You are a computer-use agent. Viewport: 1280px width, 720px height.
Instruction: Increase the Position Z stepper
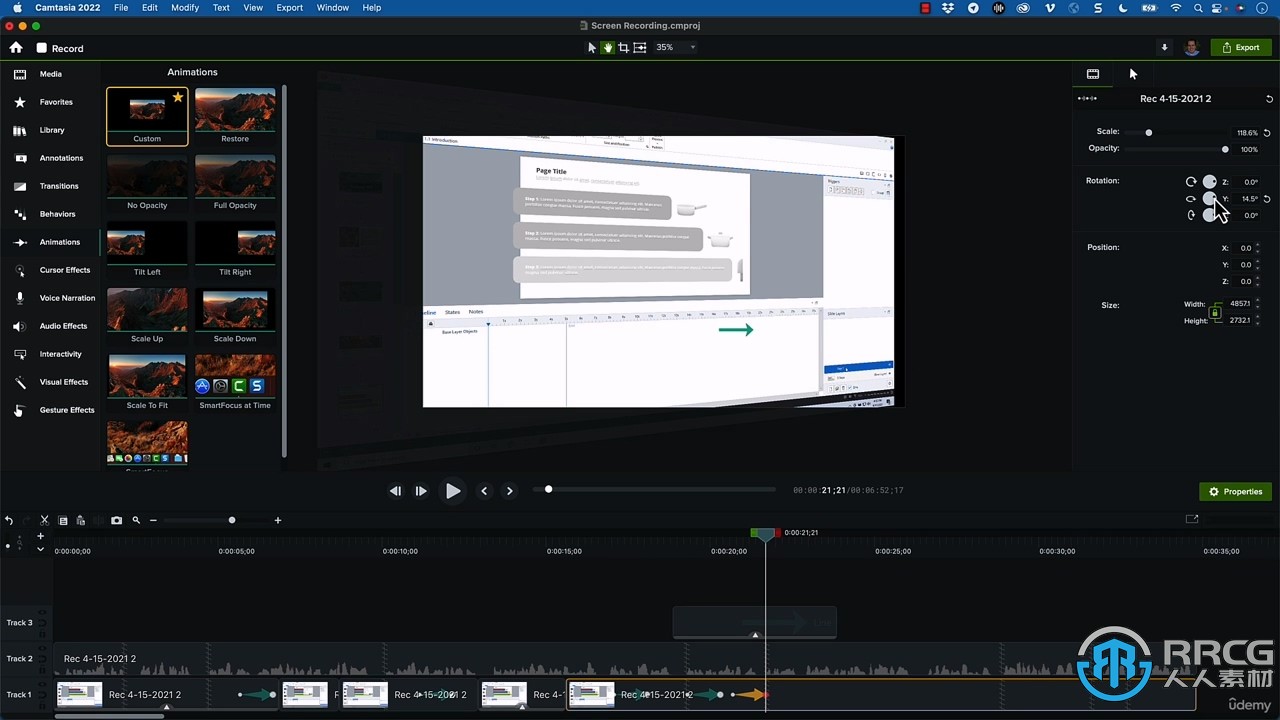1258,279
